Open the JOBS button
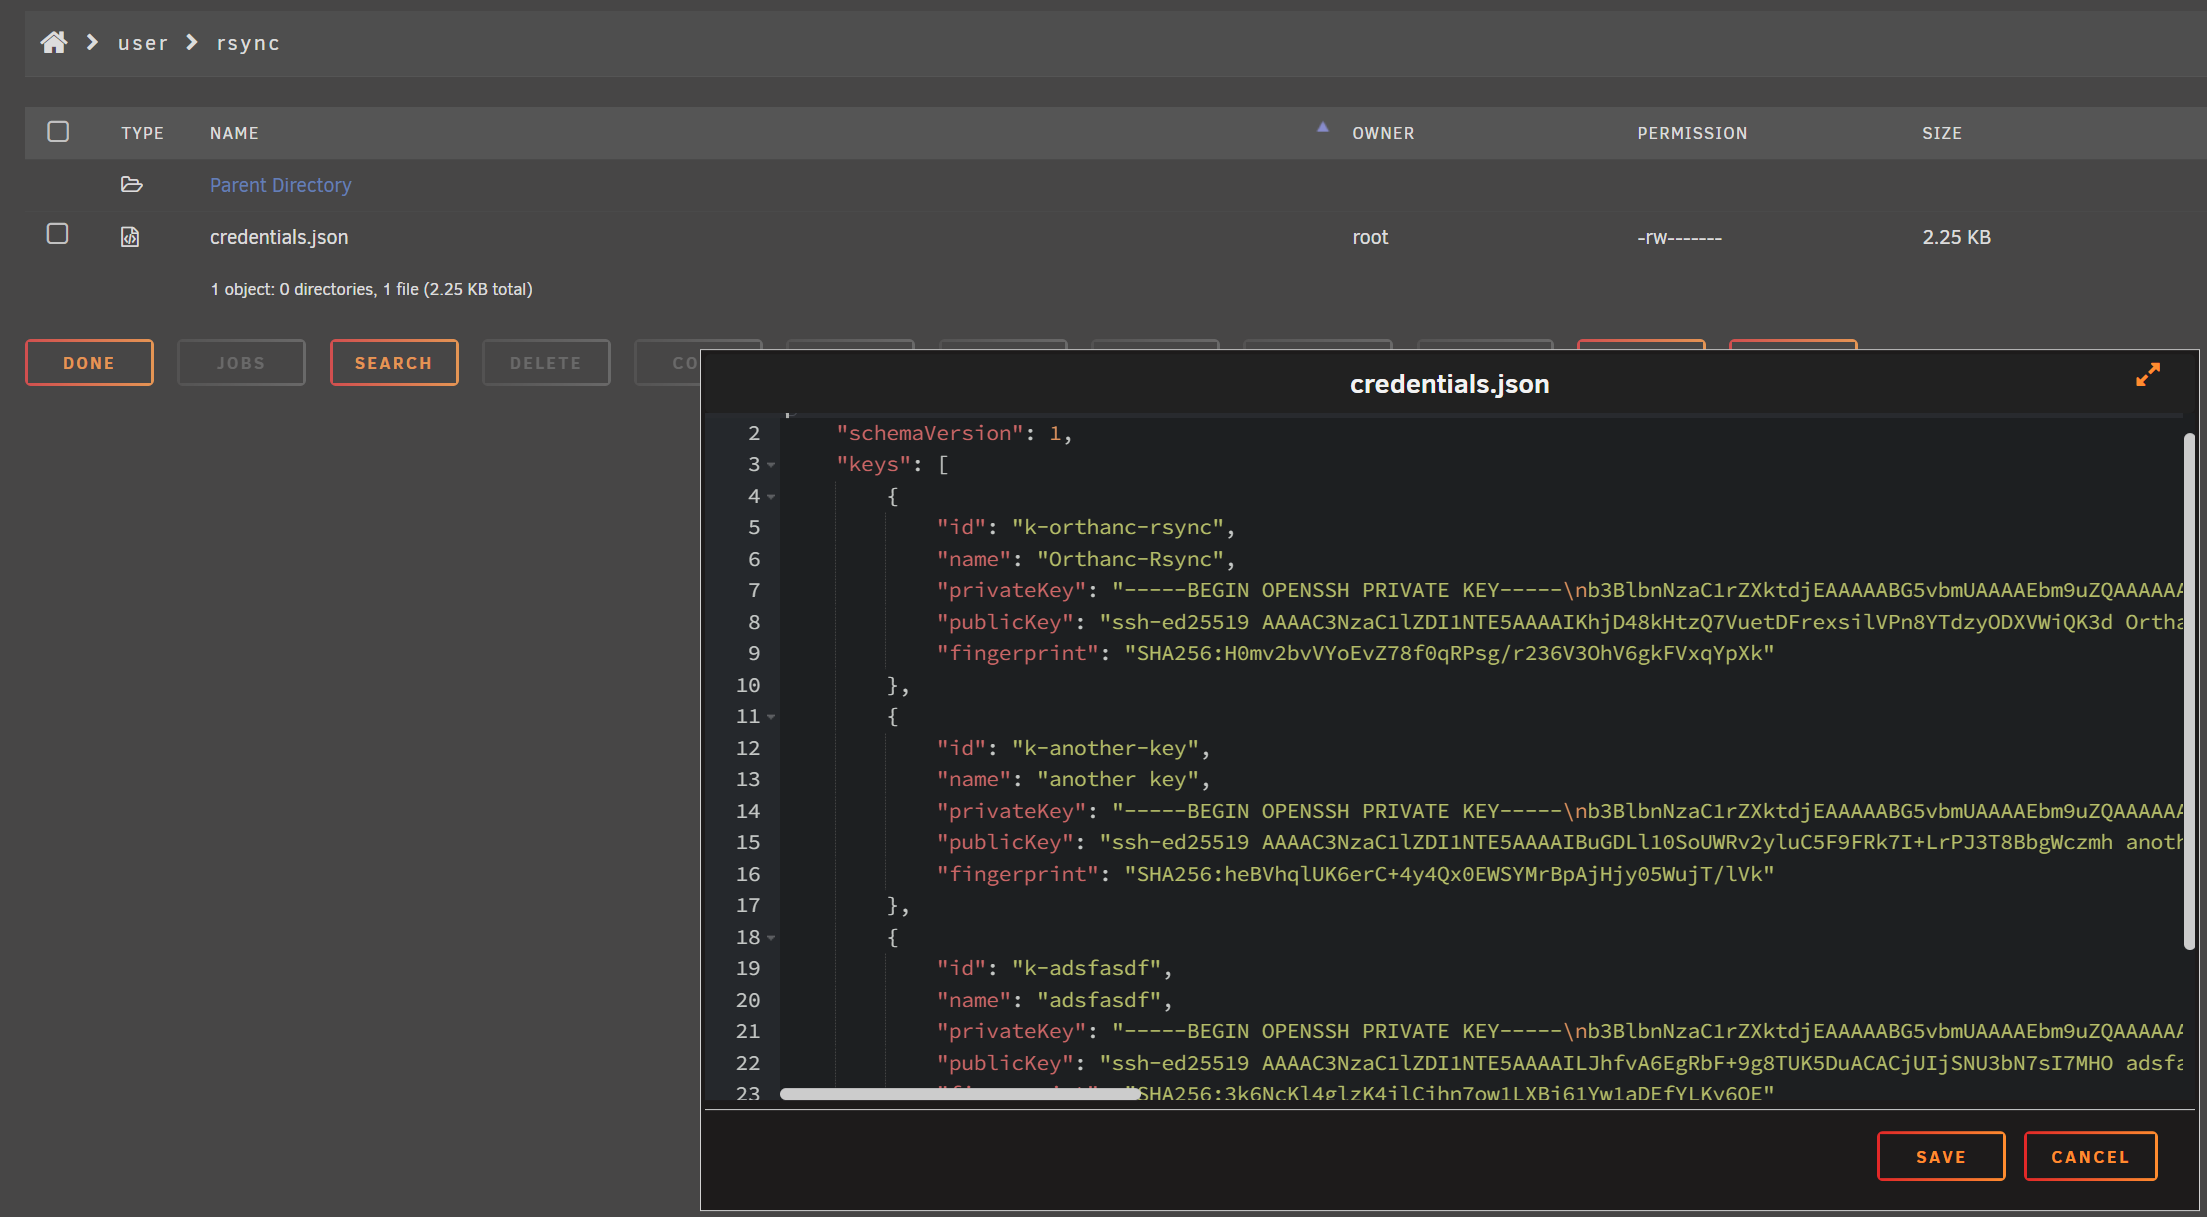Image resolution: width=2207 pixels, height=1217 pixels. [x=241, y=362]
